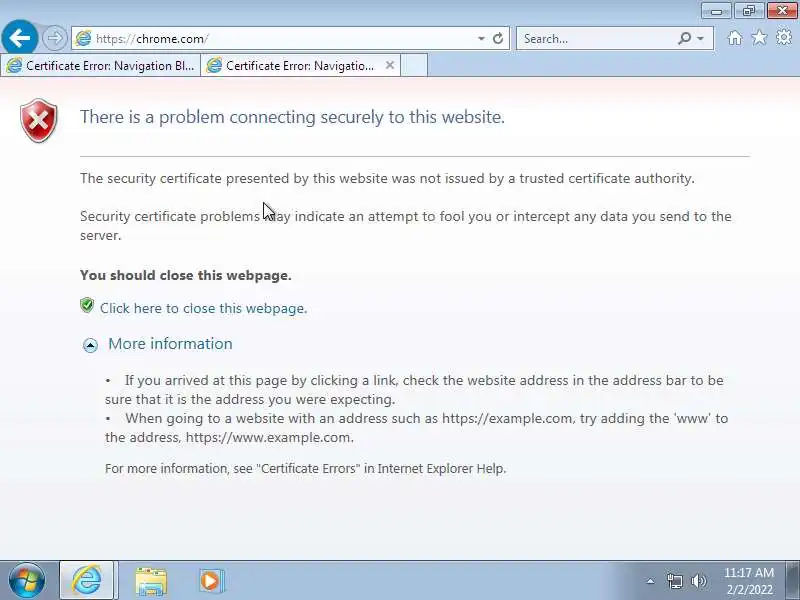
Task: Refresh the page with the reload icon
Action: click(498, 38)
